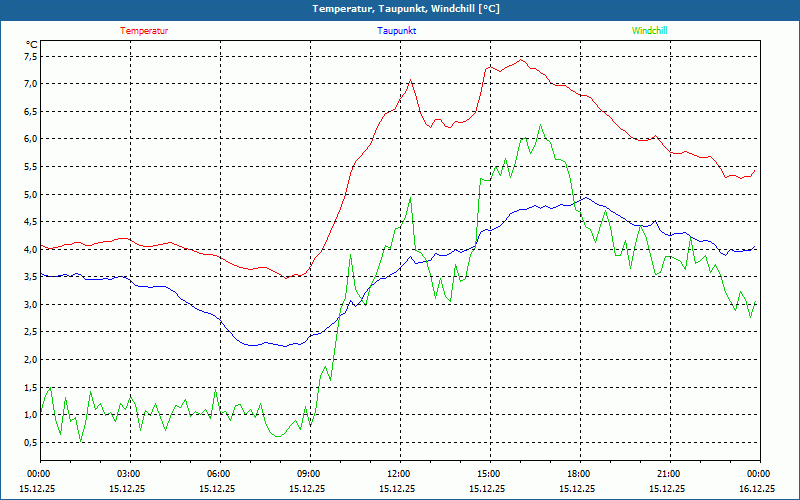This screenshot has width=800, height=500.
Task: Click the 12:00 time axis label
Action: coord(400,474)
